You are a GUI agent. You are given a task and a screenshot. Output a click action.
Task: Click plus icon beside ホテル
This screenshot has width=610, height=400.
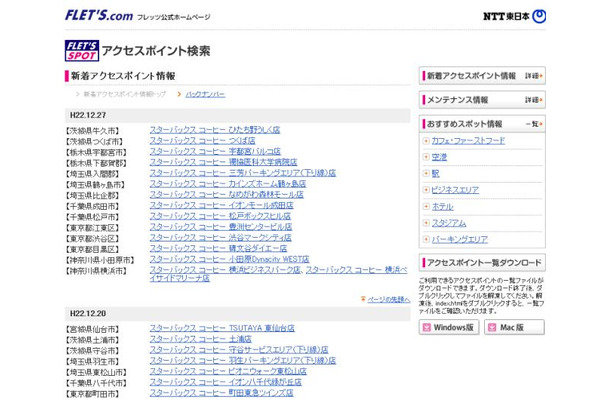426,207
